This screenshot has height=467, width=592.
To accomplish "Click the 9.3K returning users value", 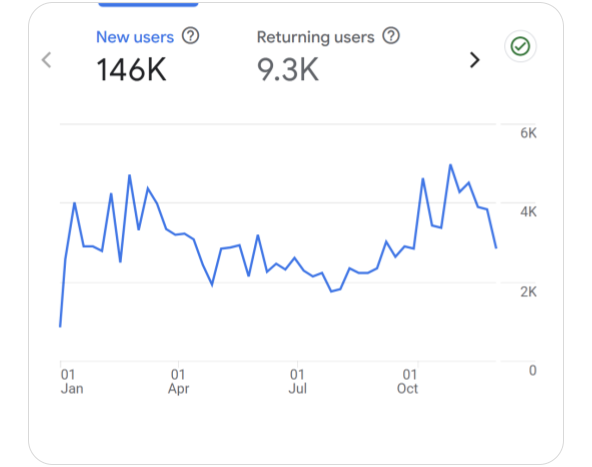I will tap(288, 70).
